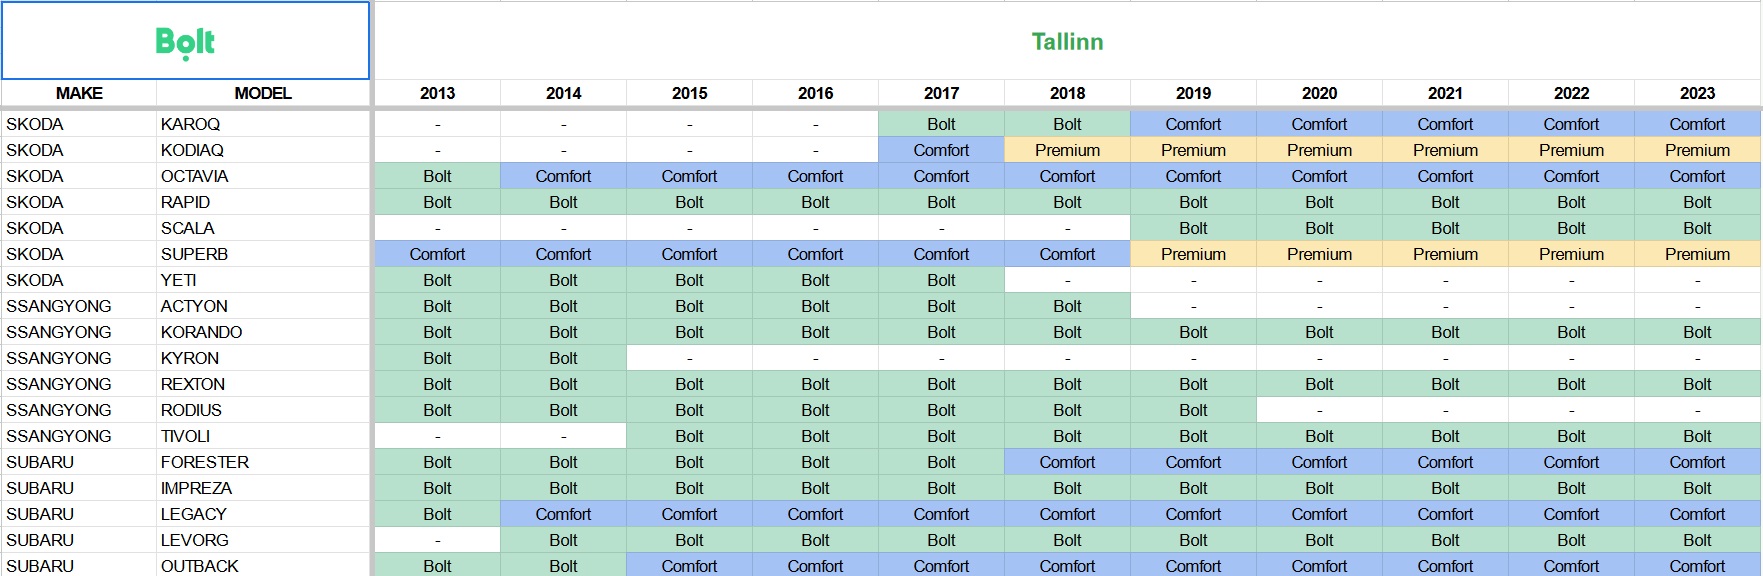Screen dimensions: 1763x576
Task: Click the FORESTER 2018 Comfort cell
Action: (x=1067, y=462)
